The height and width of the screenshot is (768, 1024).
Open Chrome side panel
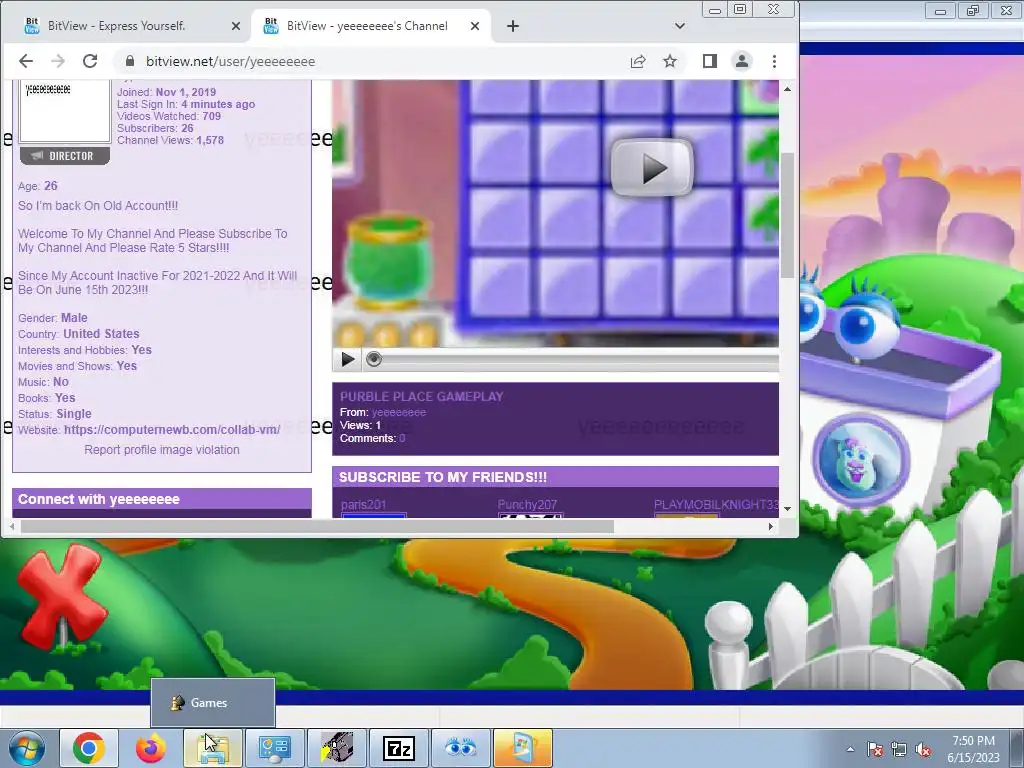[710, 61]
